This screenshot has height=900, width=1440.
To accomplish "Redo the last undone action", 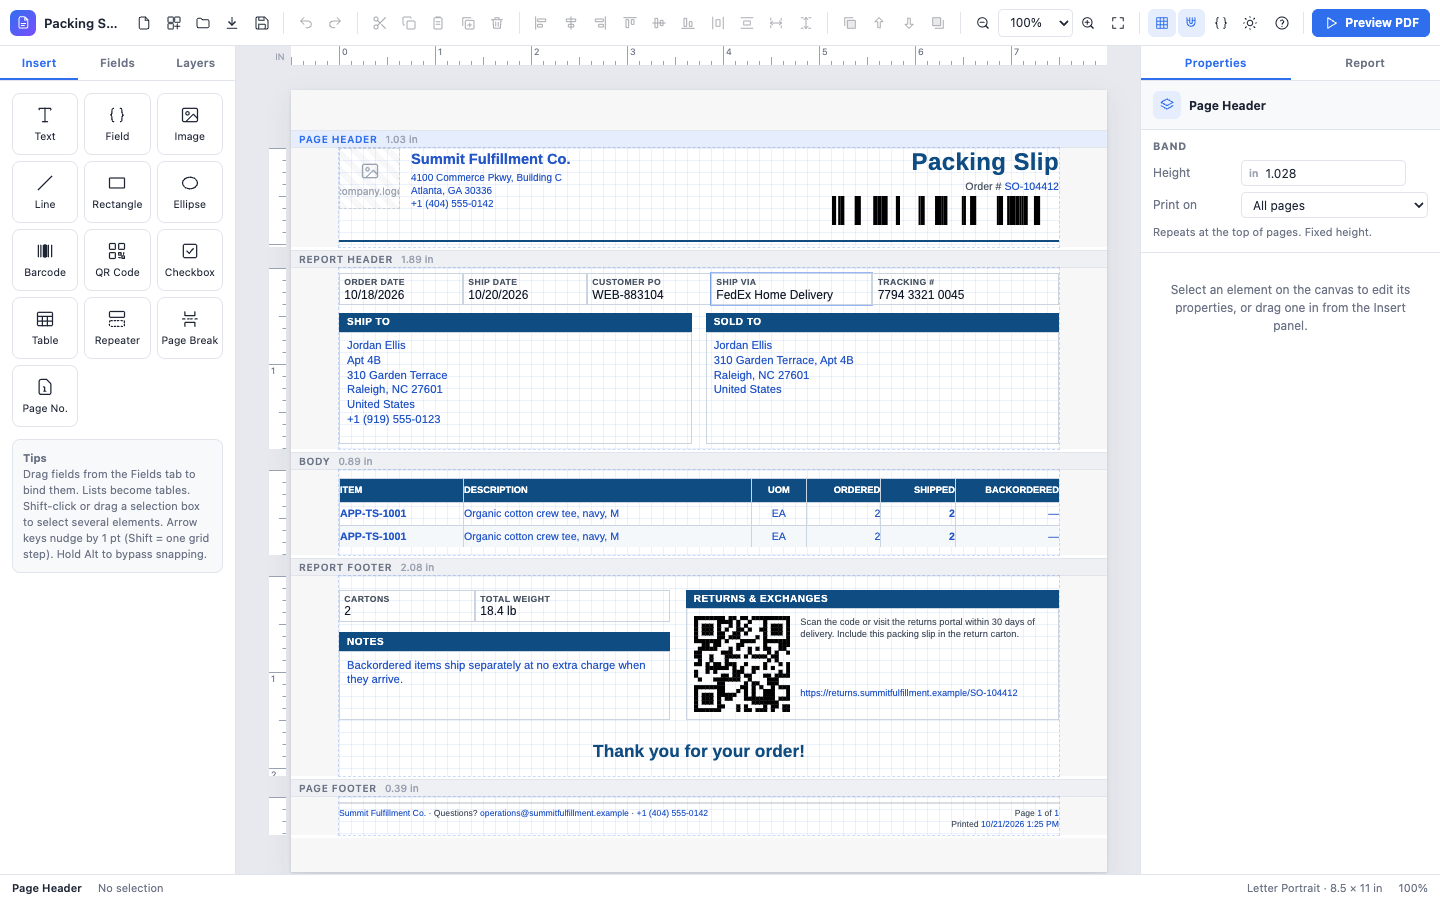I will pos(335,23).
